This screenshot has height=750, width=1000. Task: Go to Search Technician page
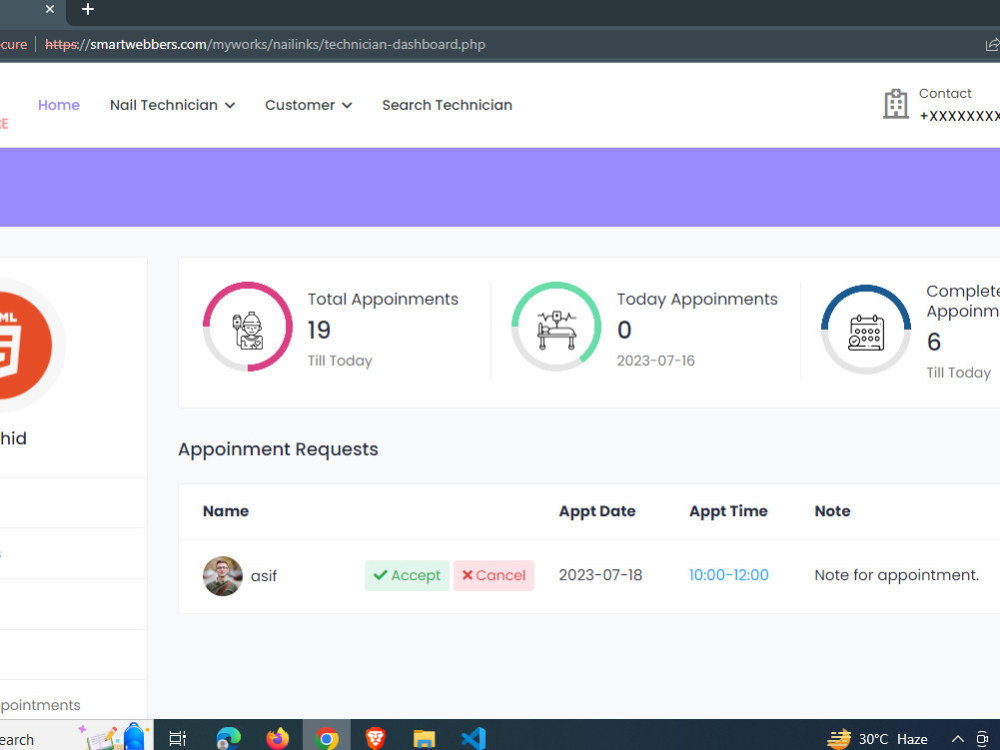[447, 105]
